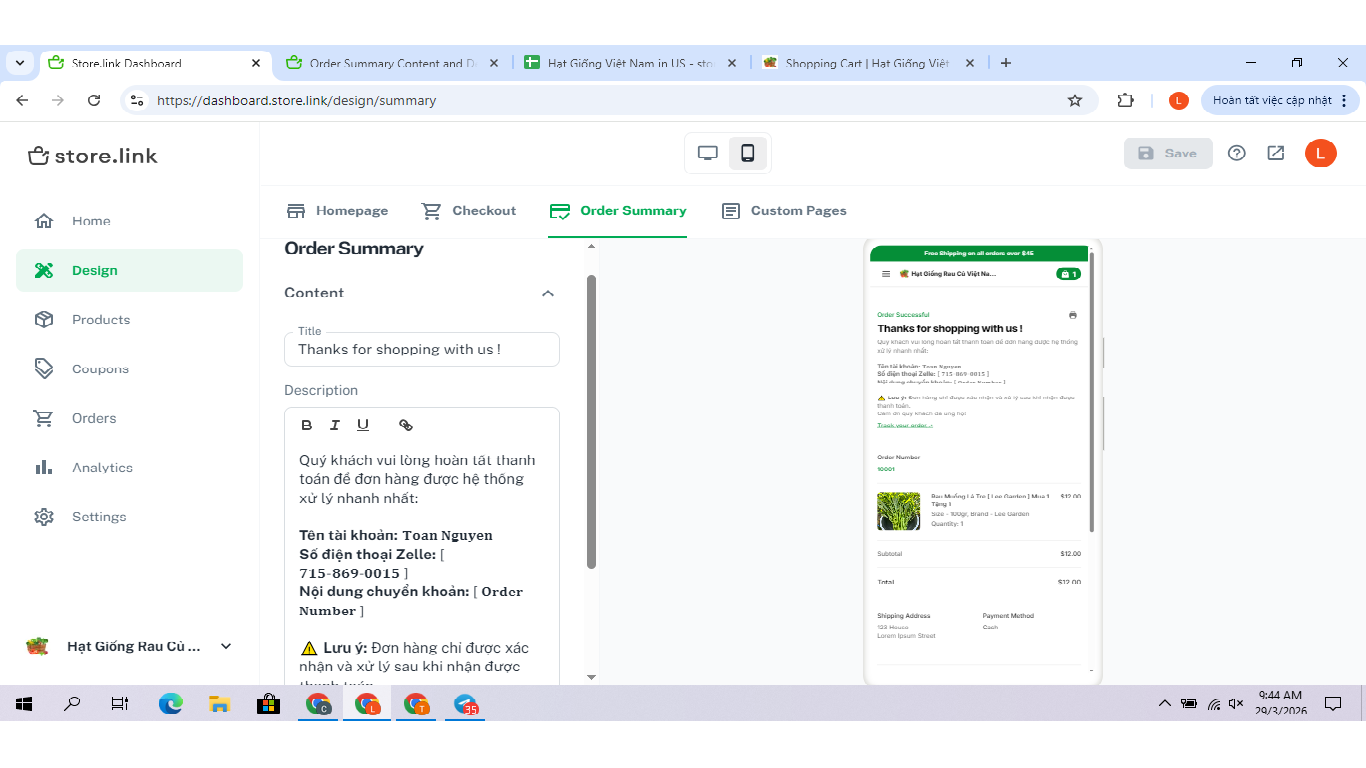Image resolution: width=1366 pixels, height=768 pixels.
Task: Go to Products in the sidebar
Action: point(101,320)
